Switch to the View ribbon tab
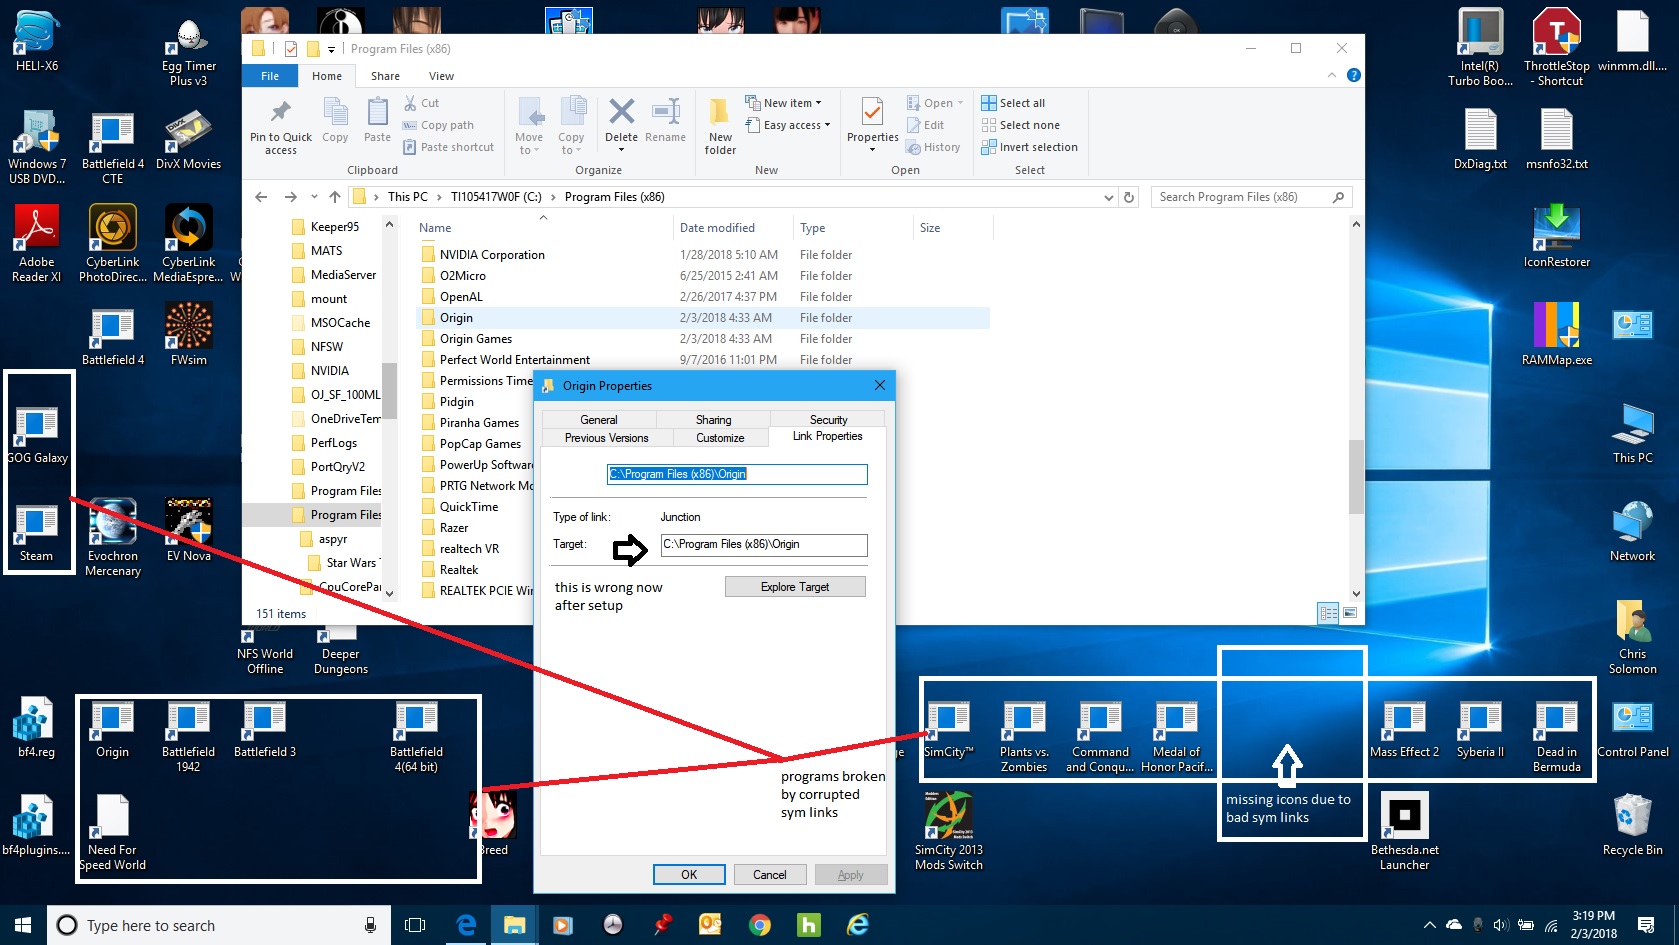1679x945 pixels. [441, 76]
